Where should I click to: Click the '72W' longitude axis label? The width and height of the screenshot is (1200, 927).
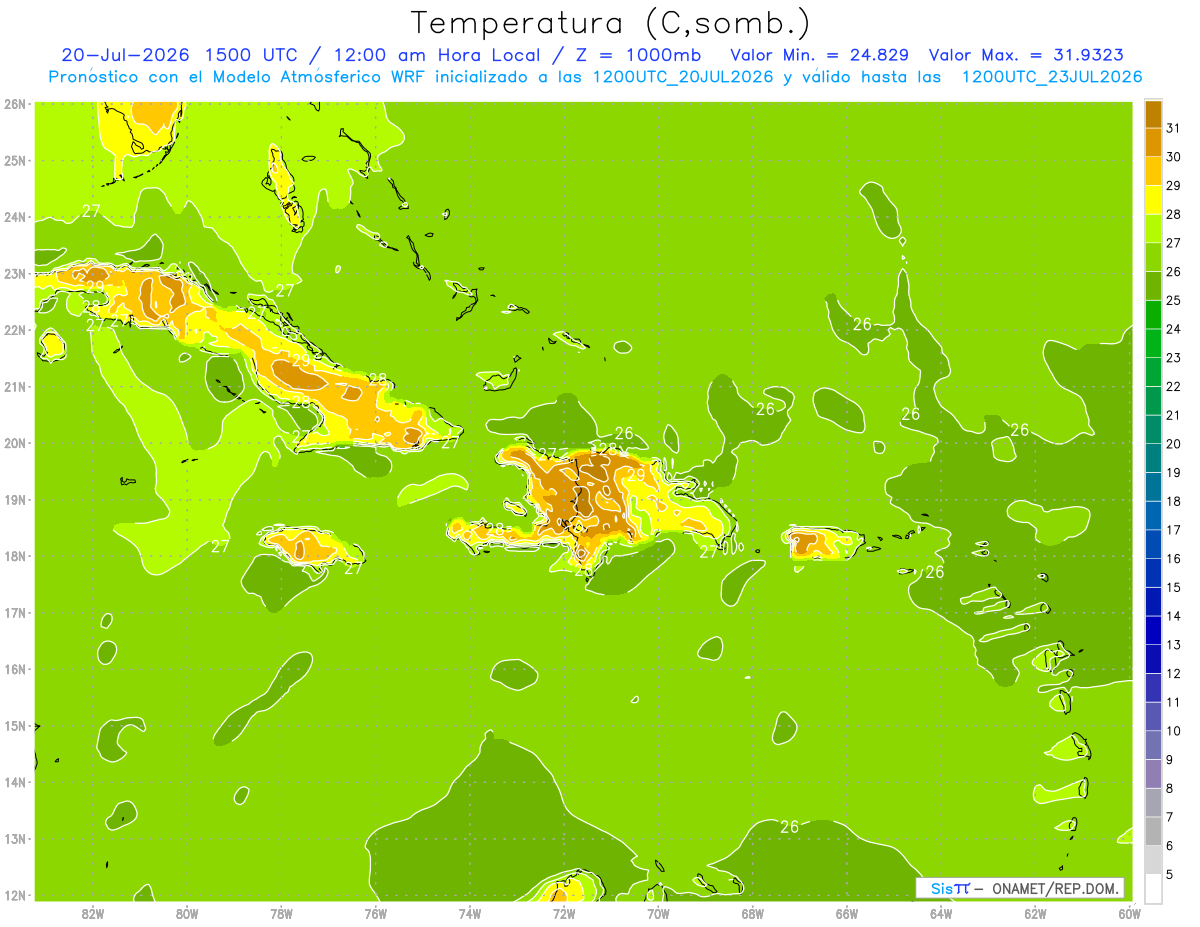pos(564,913)
